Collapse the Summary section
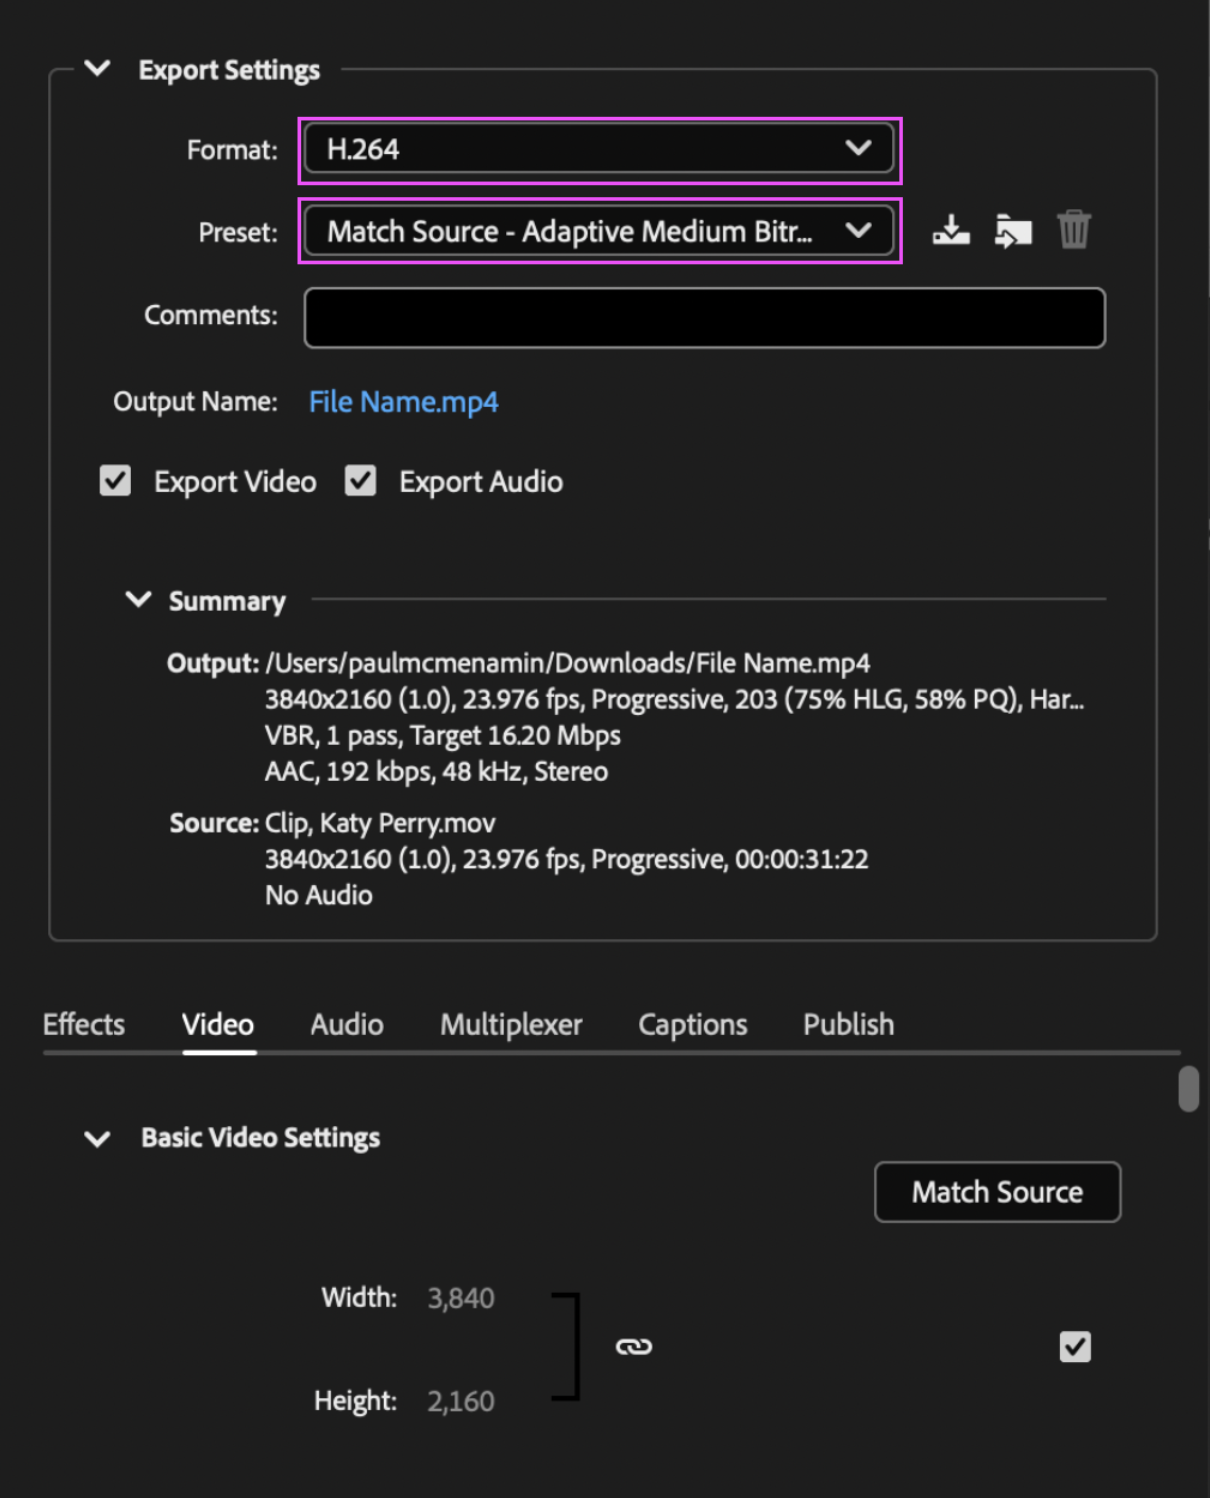Image resolution: width=1210 pixels, height=1498 pixels. (137, 599)
